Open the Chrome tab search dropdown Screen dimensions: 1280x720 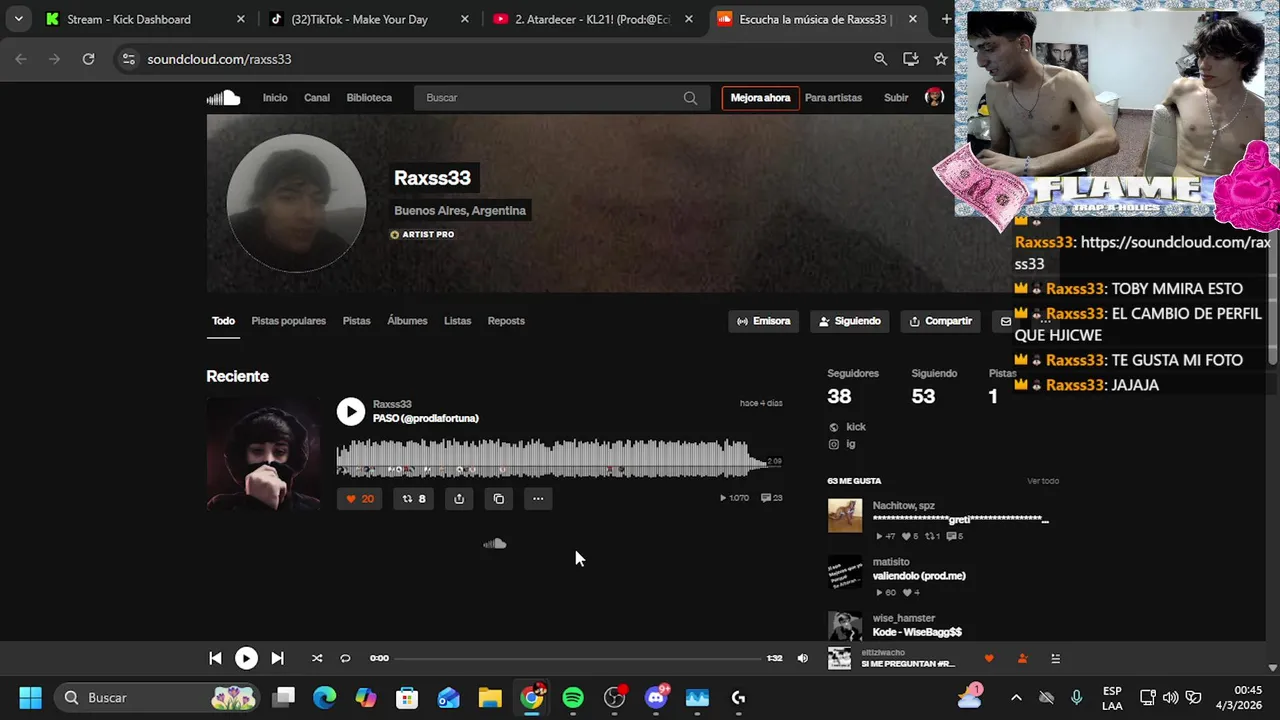pyautogui.click(x=18, y=19)
